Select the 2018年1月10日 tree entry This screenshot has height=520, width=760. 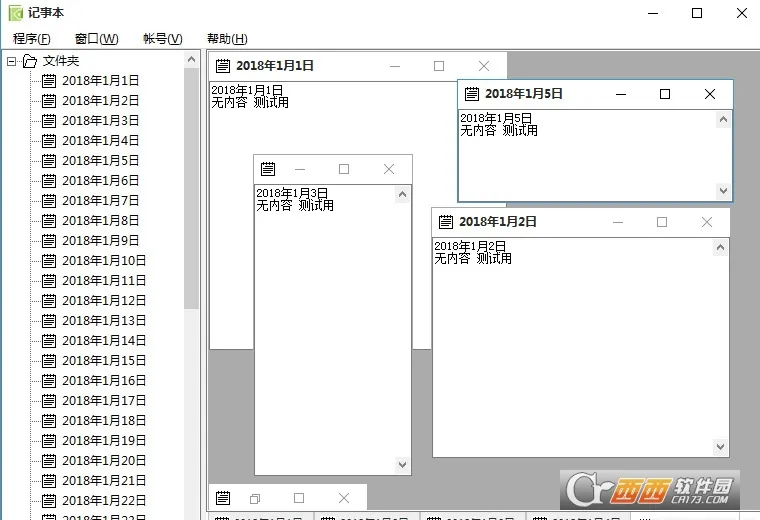click(104, 261)
